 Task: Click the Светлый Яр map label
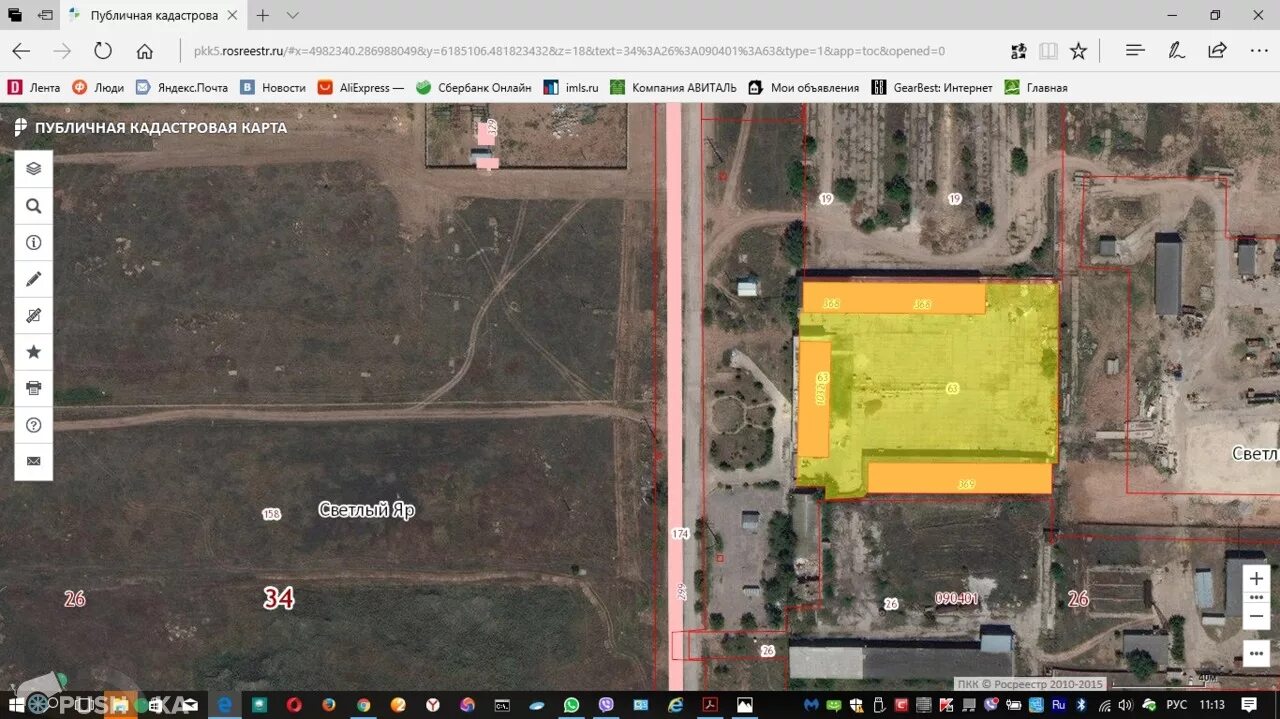(x=366, y=510)
